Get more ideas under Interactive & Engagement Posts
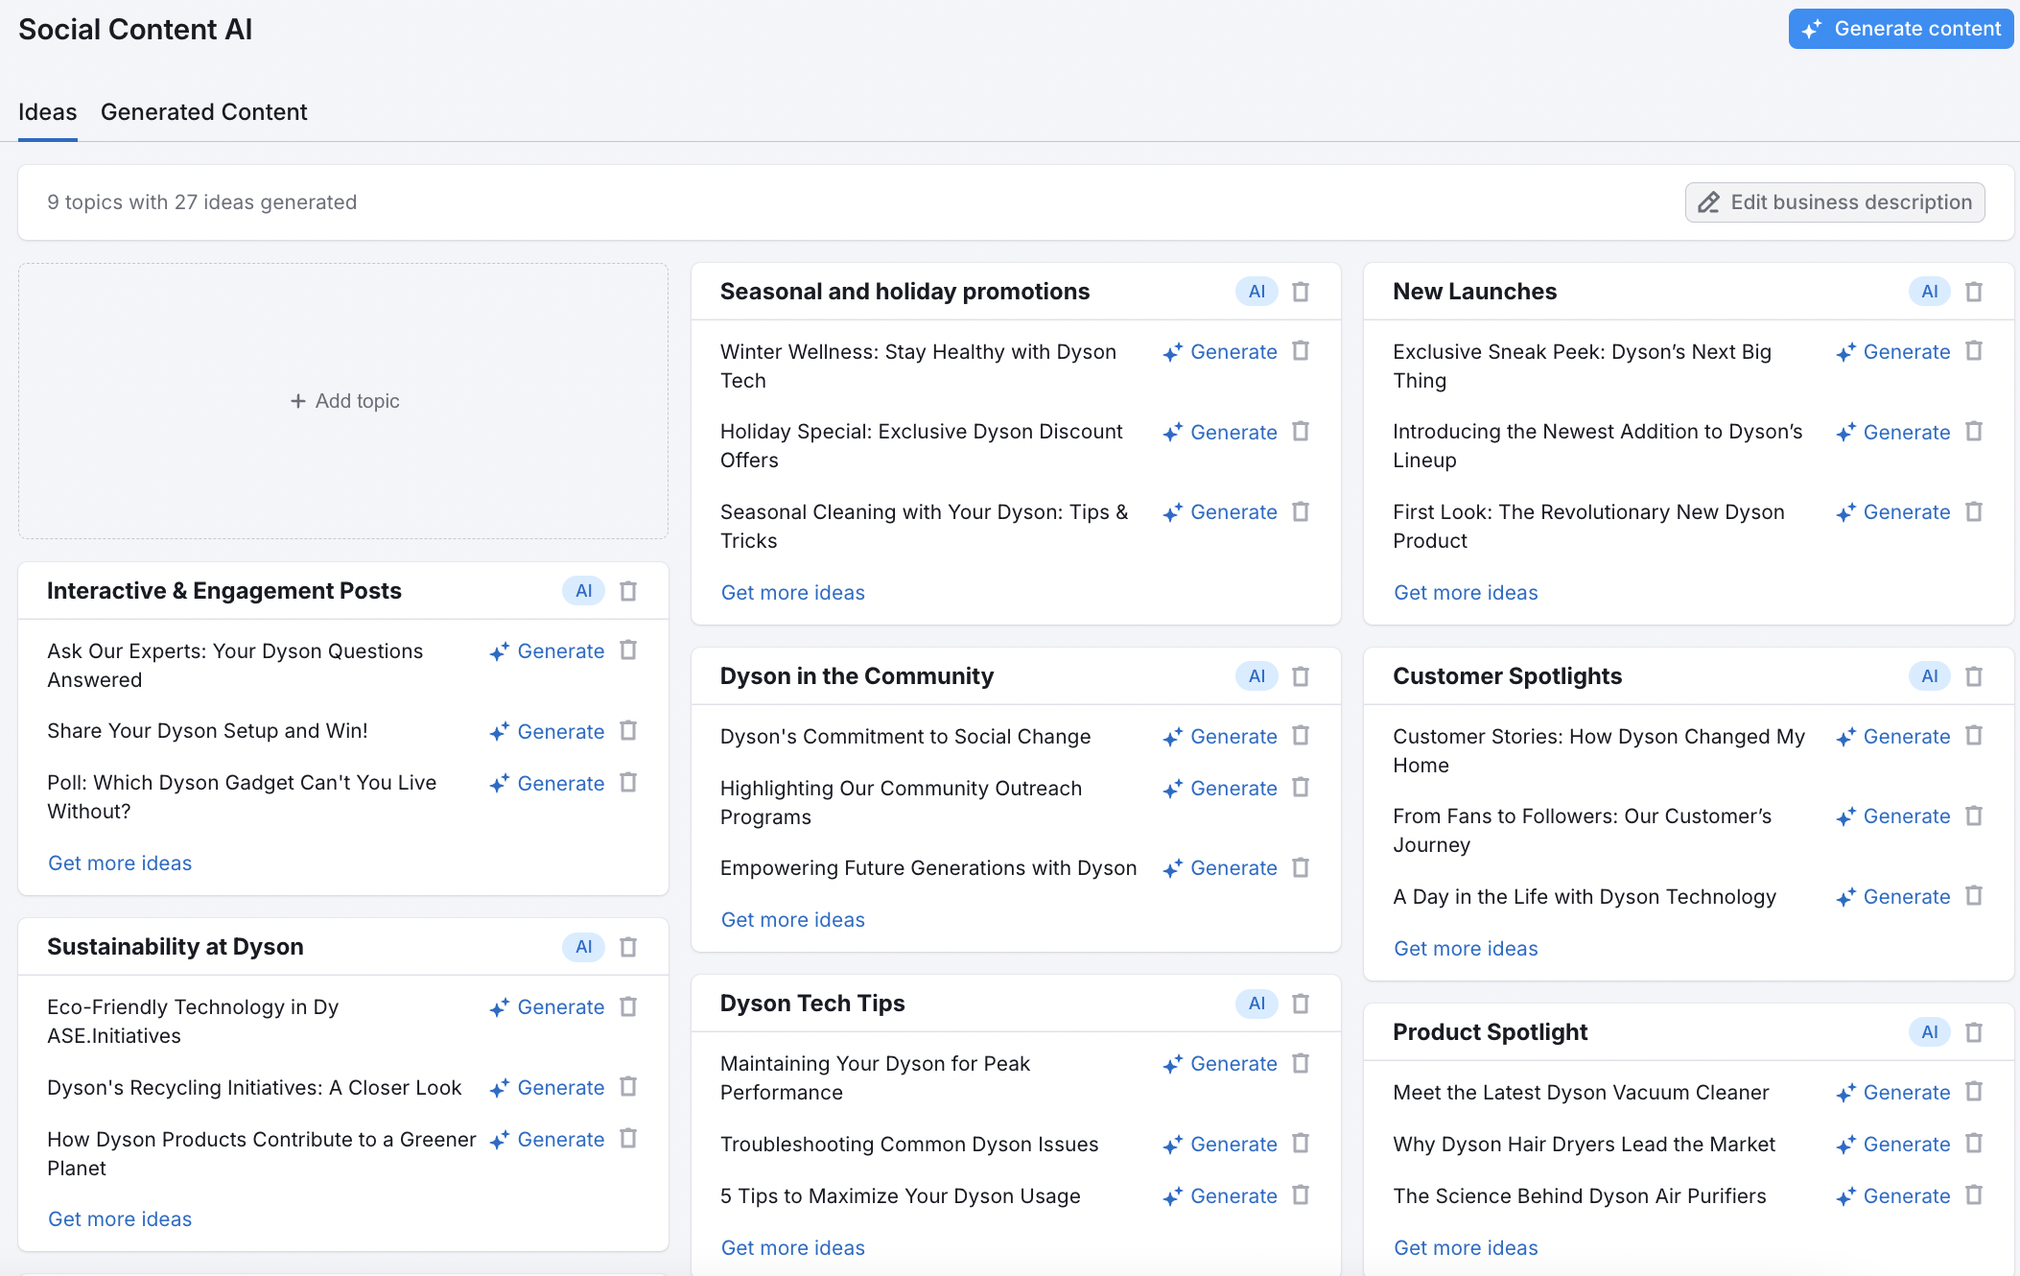This screenshot has height=1276, width=2020. 119,862
